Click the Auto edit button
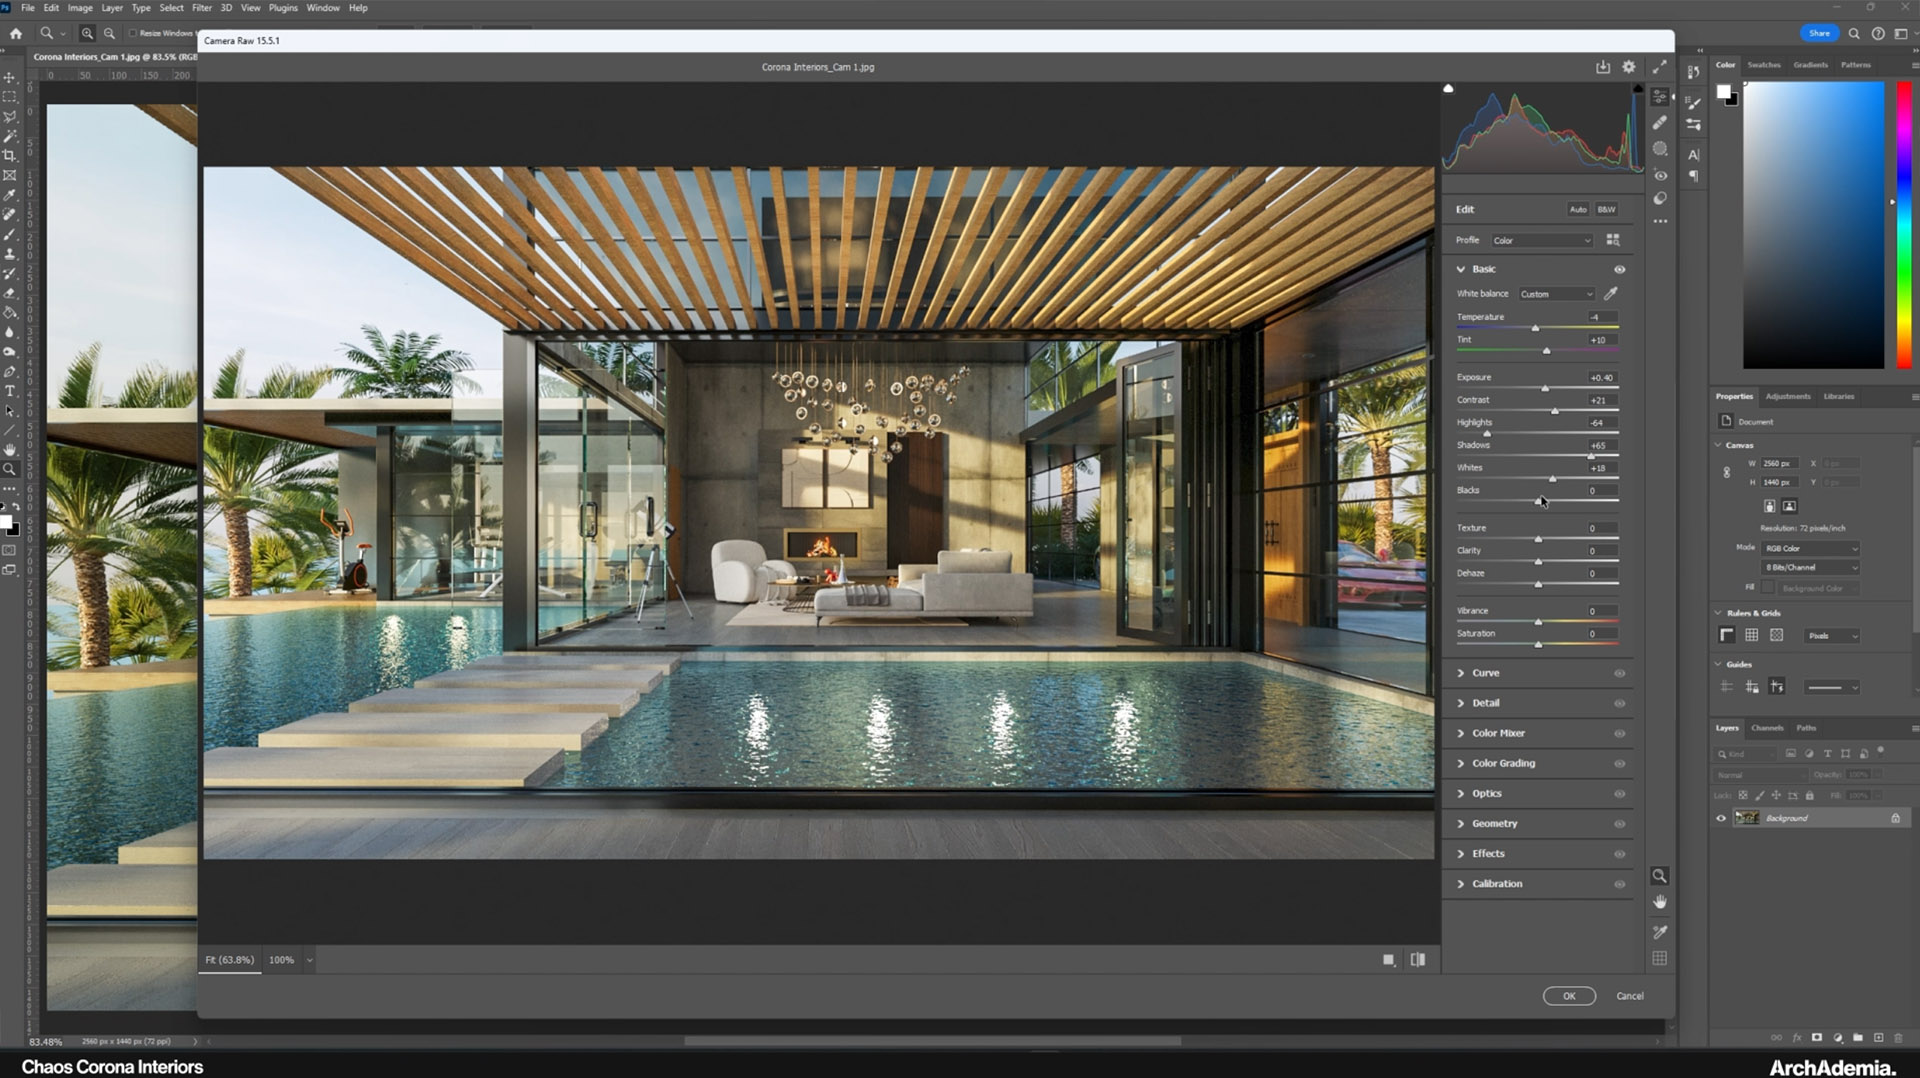Image resolution: width=1920 pixels, height=1078 pixels. [1577, 210]
